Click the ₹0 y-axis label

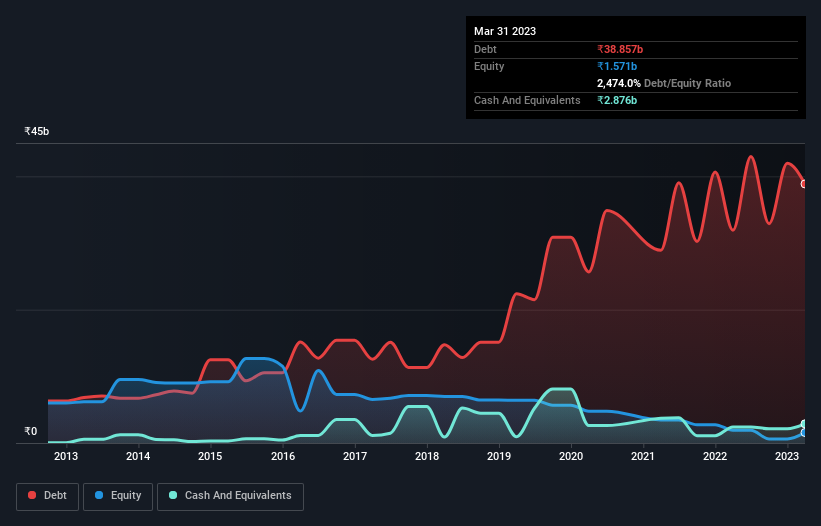coord(31,431)
